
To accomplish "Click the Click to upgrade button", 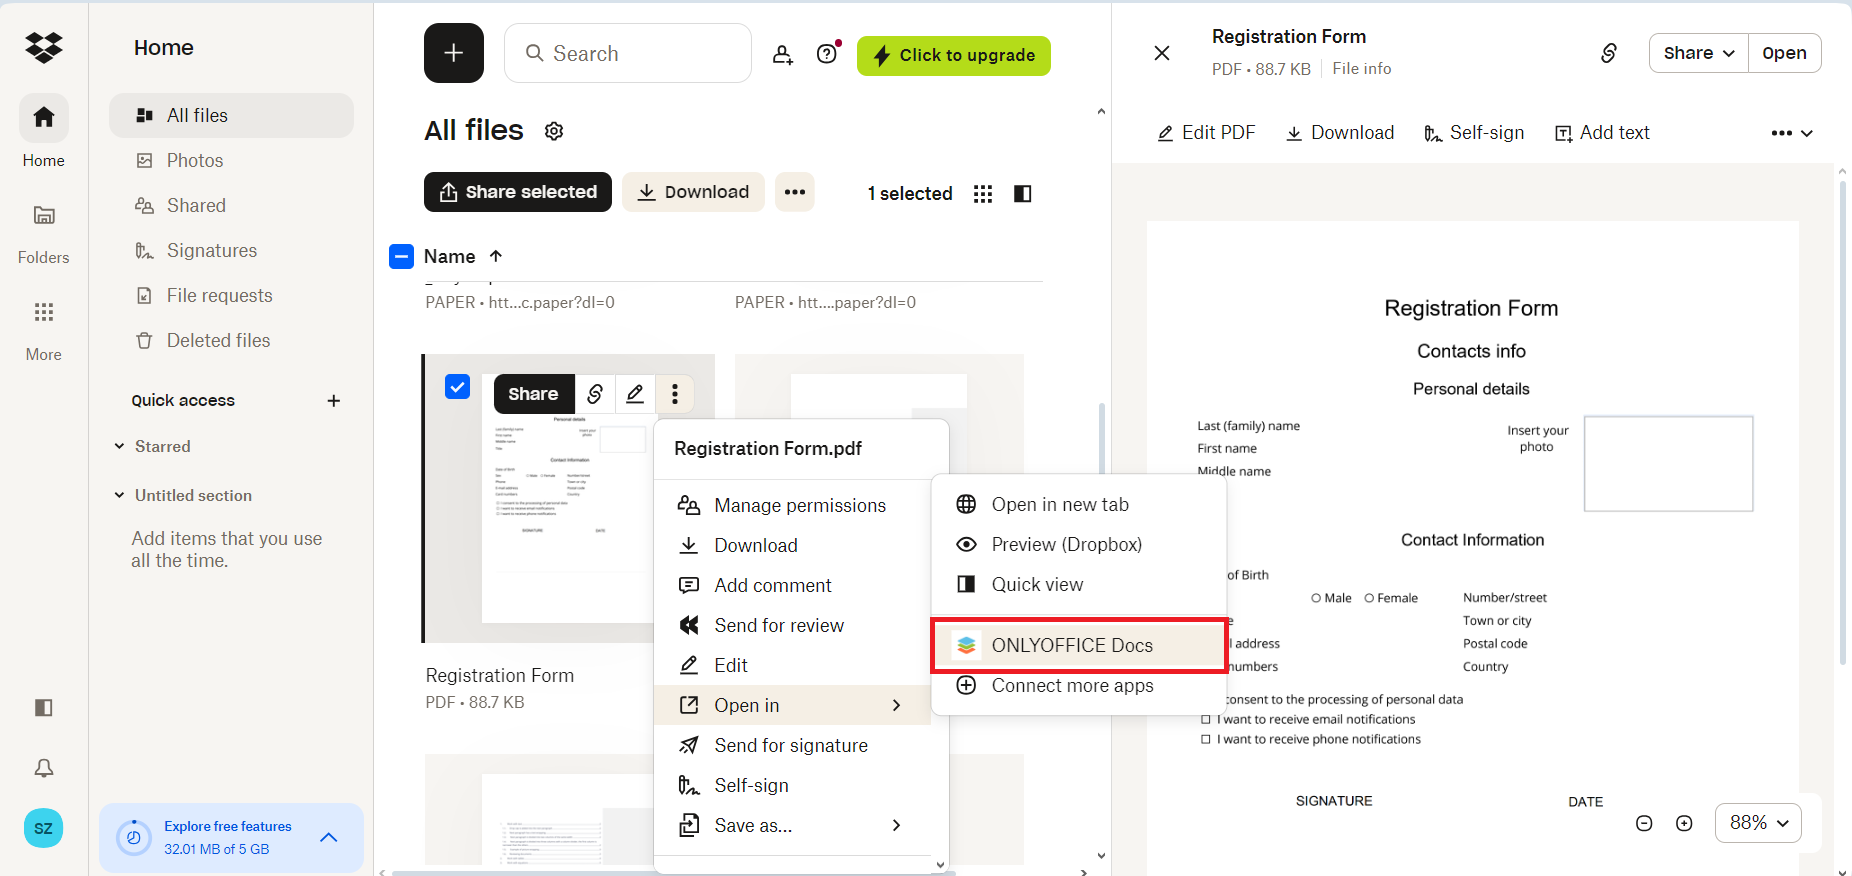I will point(953,55).
